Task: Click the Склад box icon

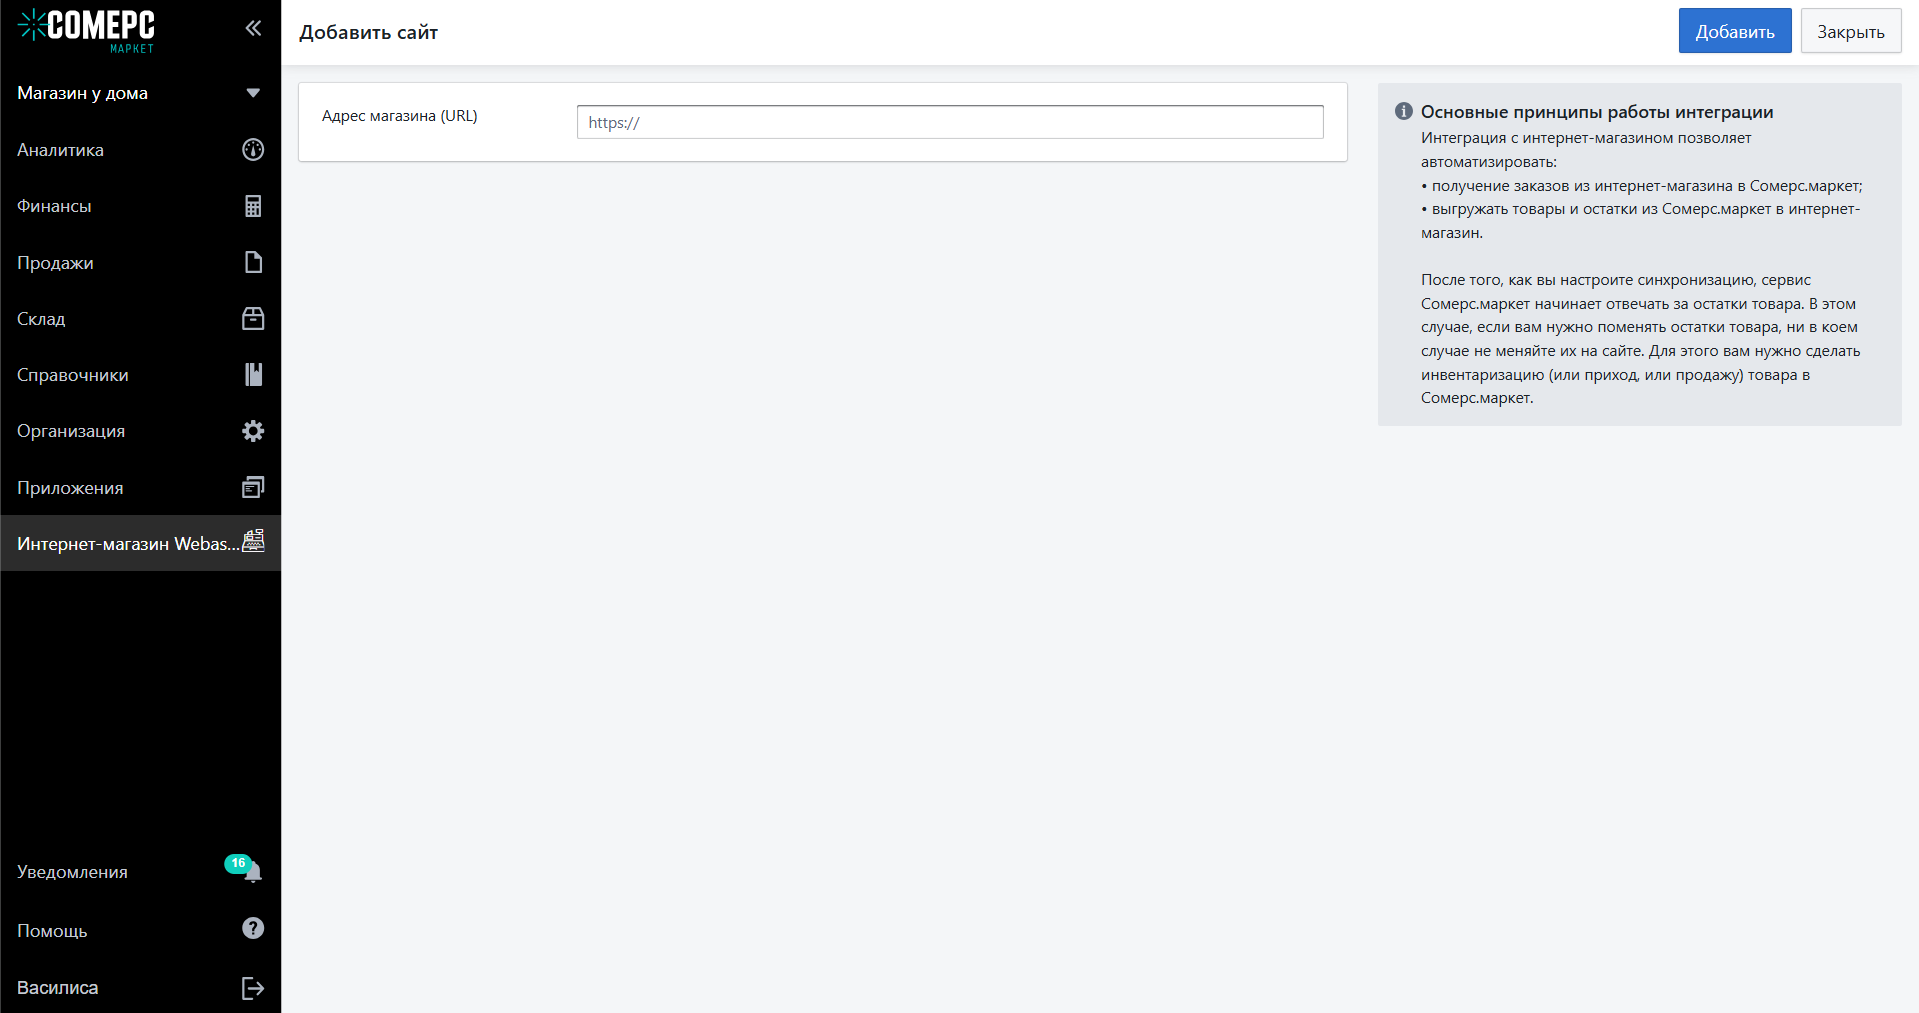Action: pyautogui.click(x=253, y=318)
